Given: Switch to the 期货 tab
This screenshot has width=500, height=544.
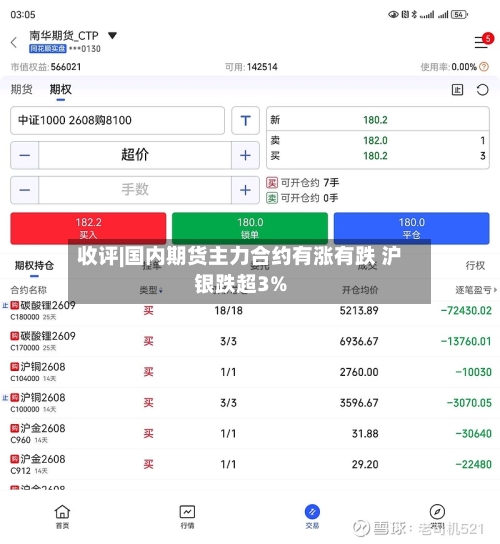Looking at the screenshot, I should 22,89.
